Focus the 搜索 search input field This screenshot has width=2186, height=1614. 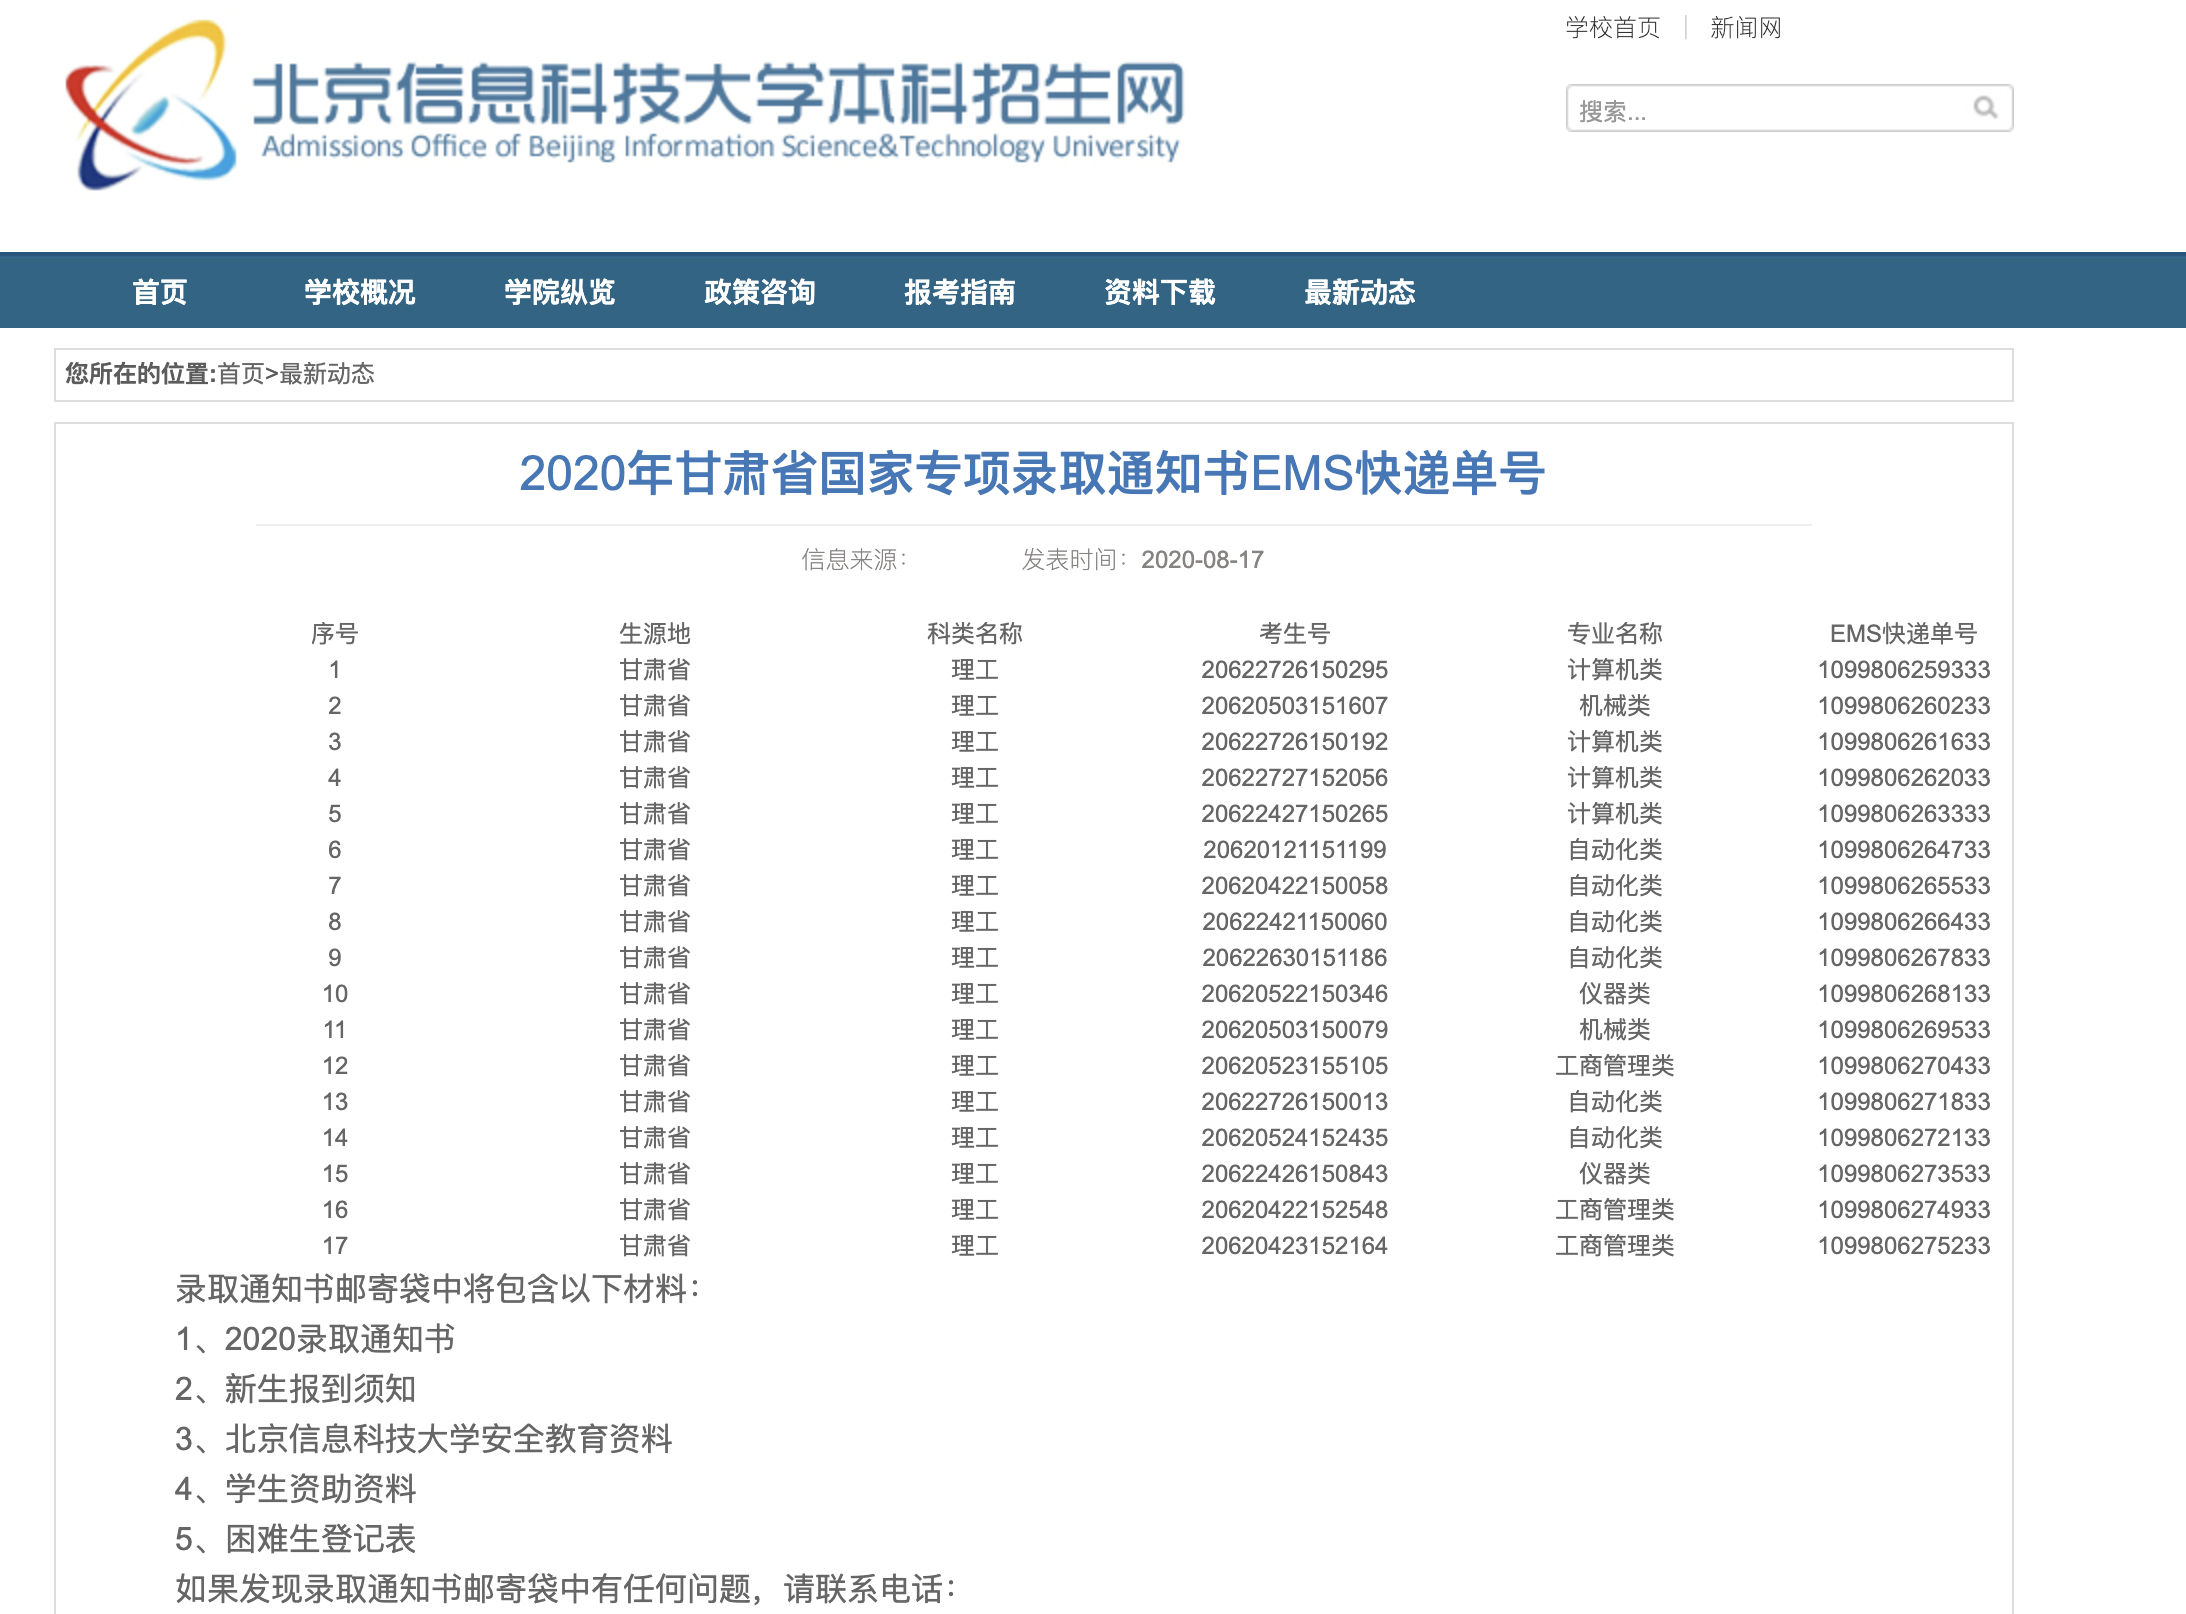click(1789, 109)
